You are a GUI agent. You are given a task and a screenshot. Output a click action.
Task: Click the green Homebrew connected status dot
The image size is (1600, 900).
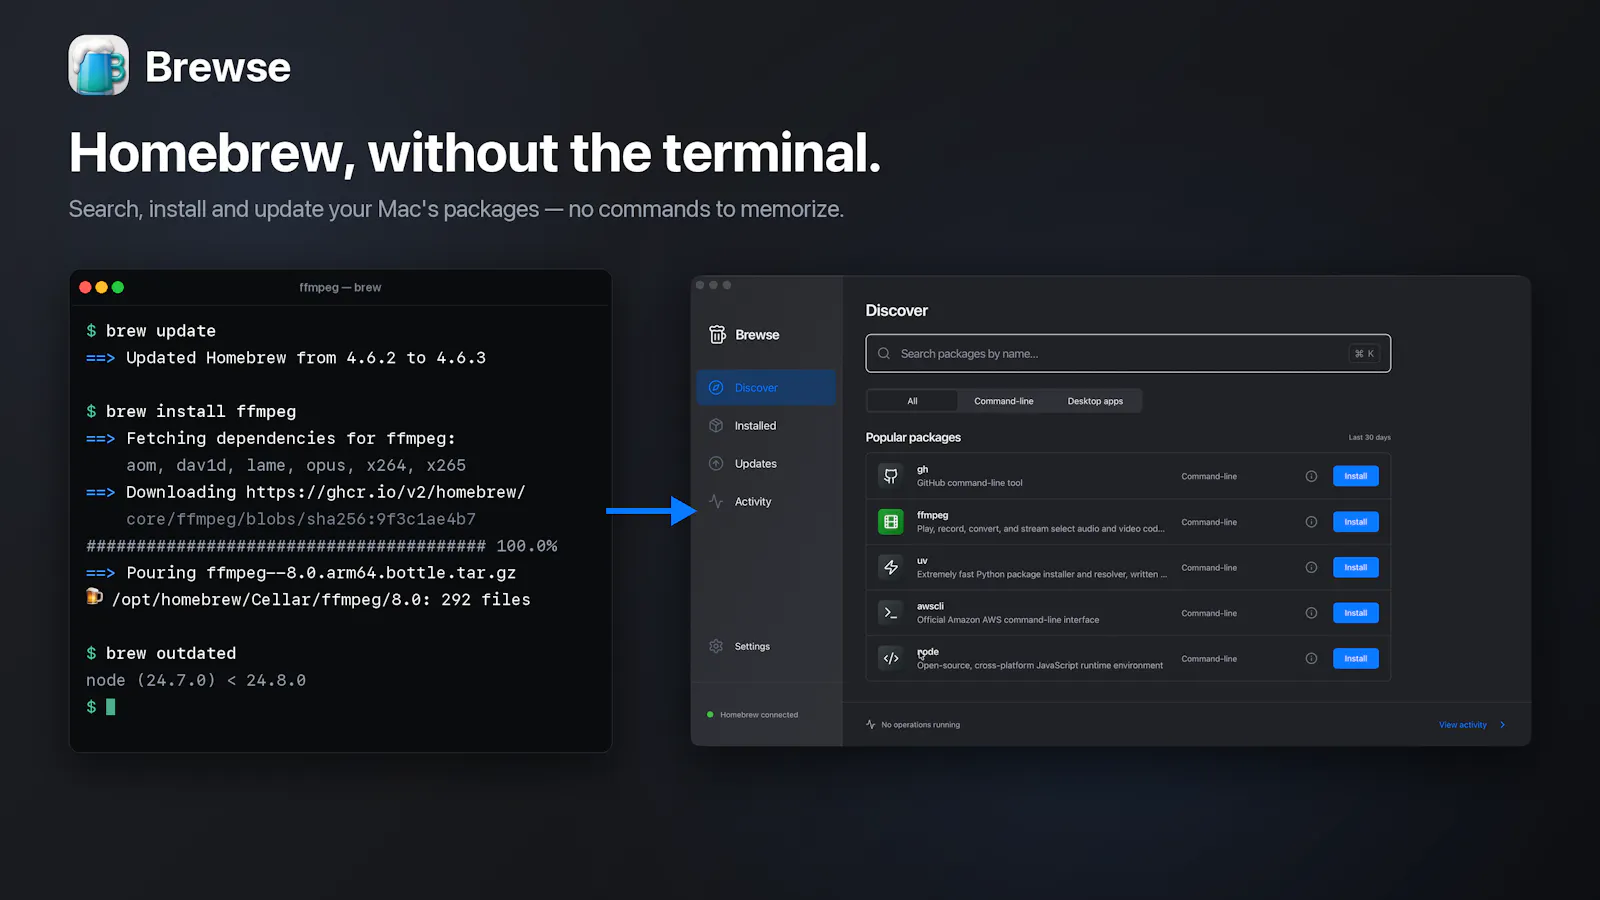710,714
